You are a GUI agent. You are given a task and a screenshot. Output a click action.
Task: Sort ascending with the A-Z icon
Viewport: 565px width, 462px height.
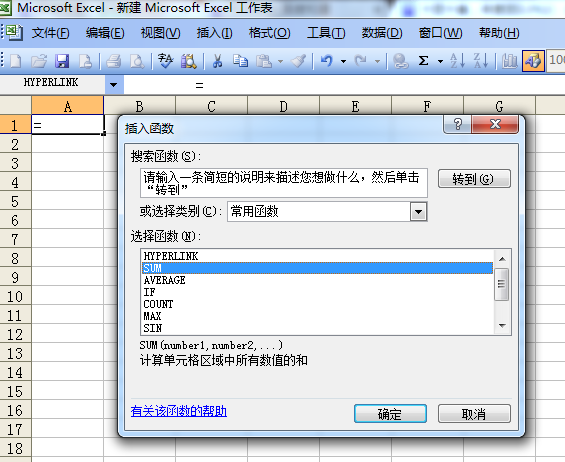(458, 61)
